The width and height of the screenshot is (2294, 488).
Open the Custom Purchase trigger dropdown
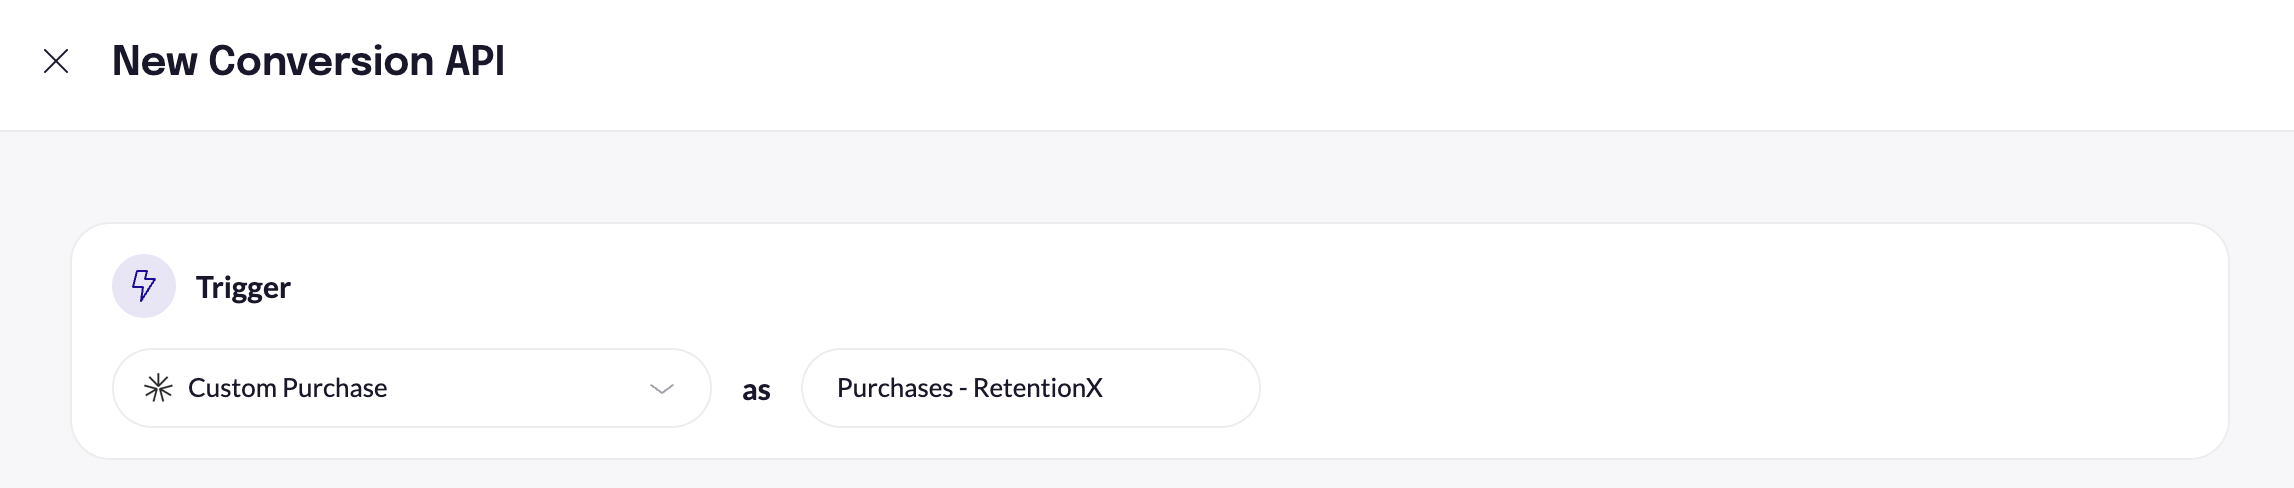(410, 388)
